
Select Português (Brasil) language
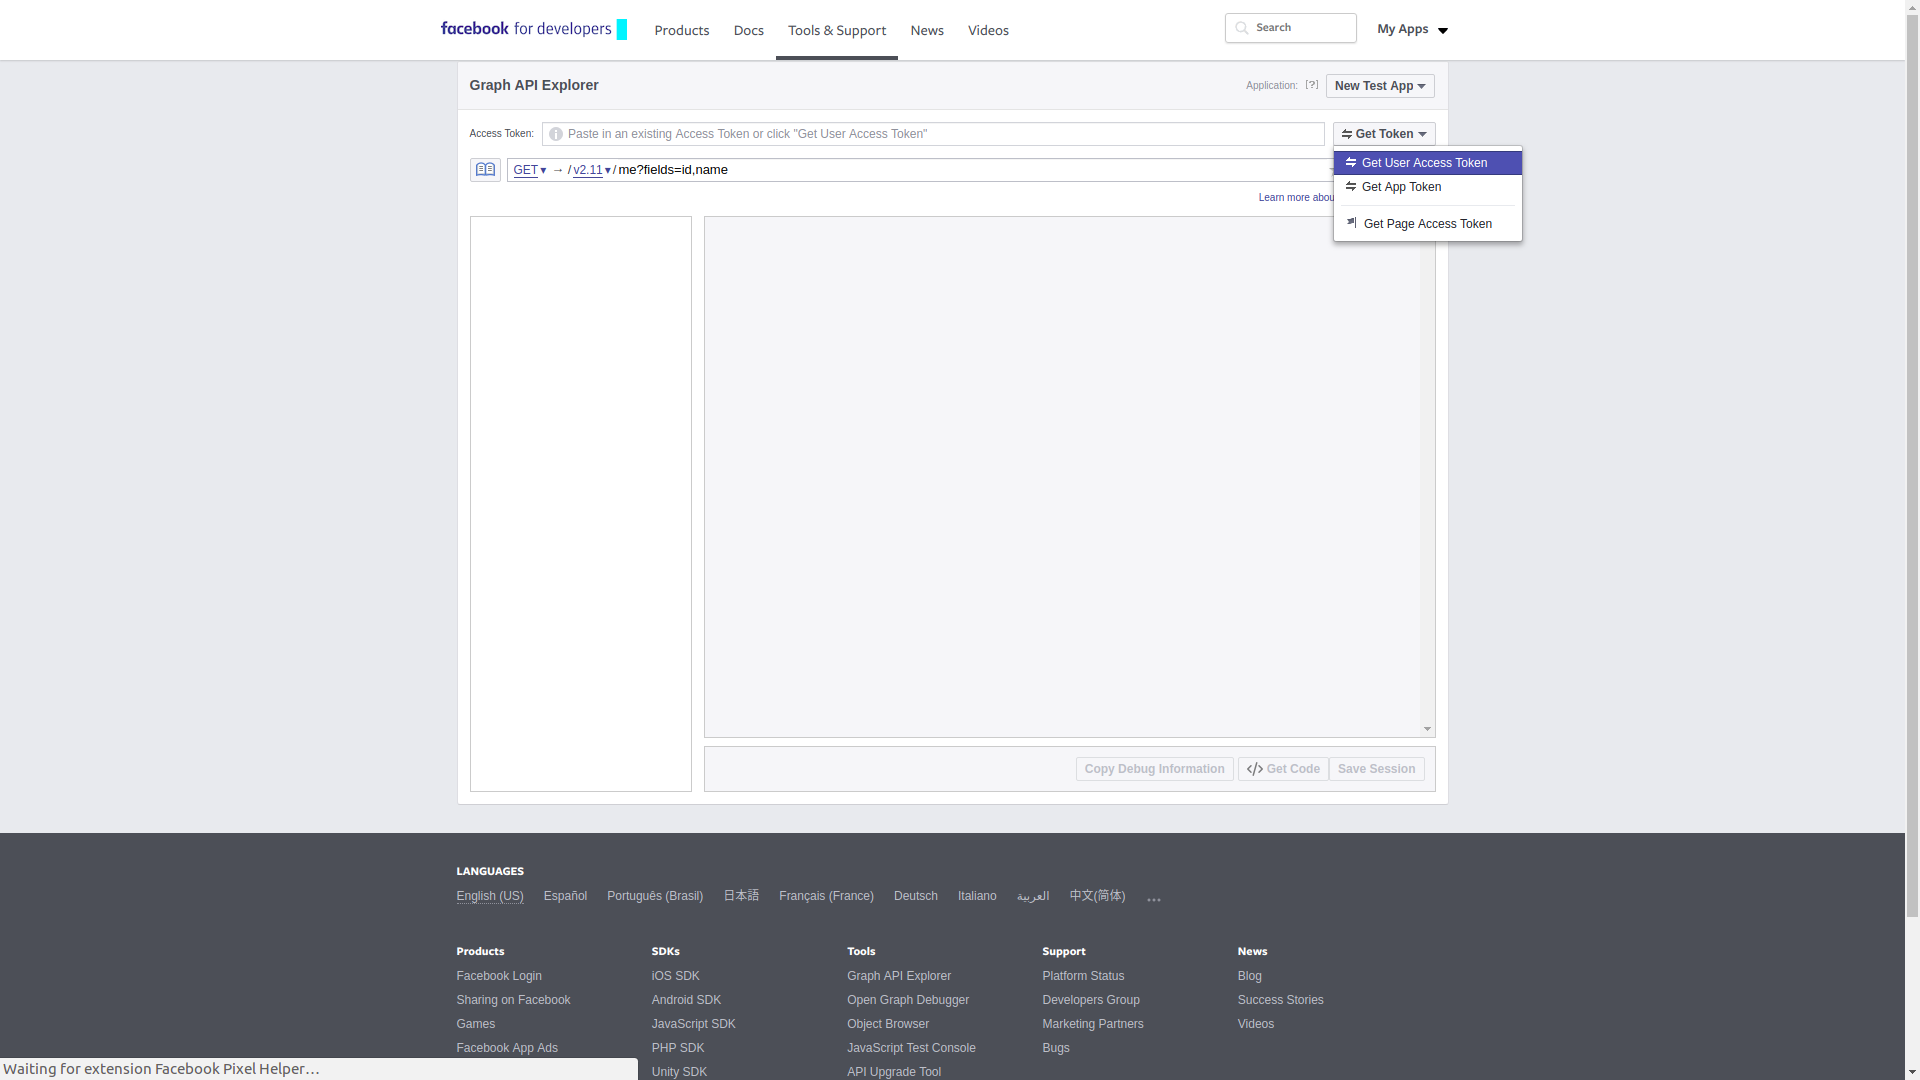pos(655,896)
